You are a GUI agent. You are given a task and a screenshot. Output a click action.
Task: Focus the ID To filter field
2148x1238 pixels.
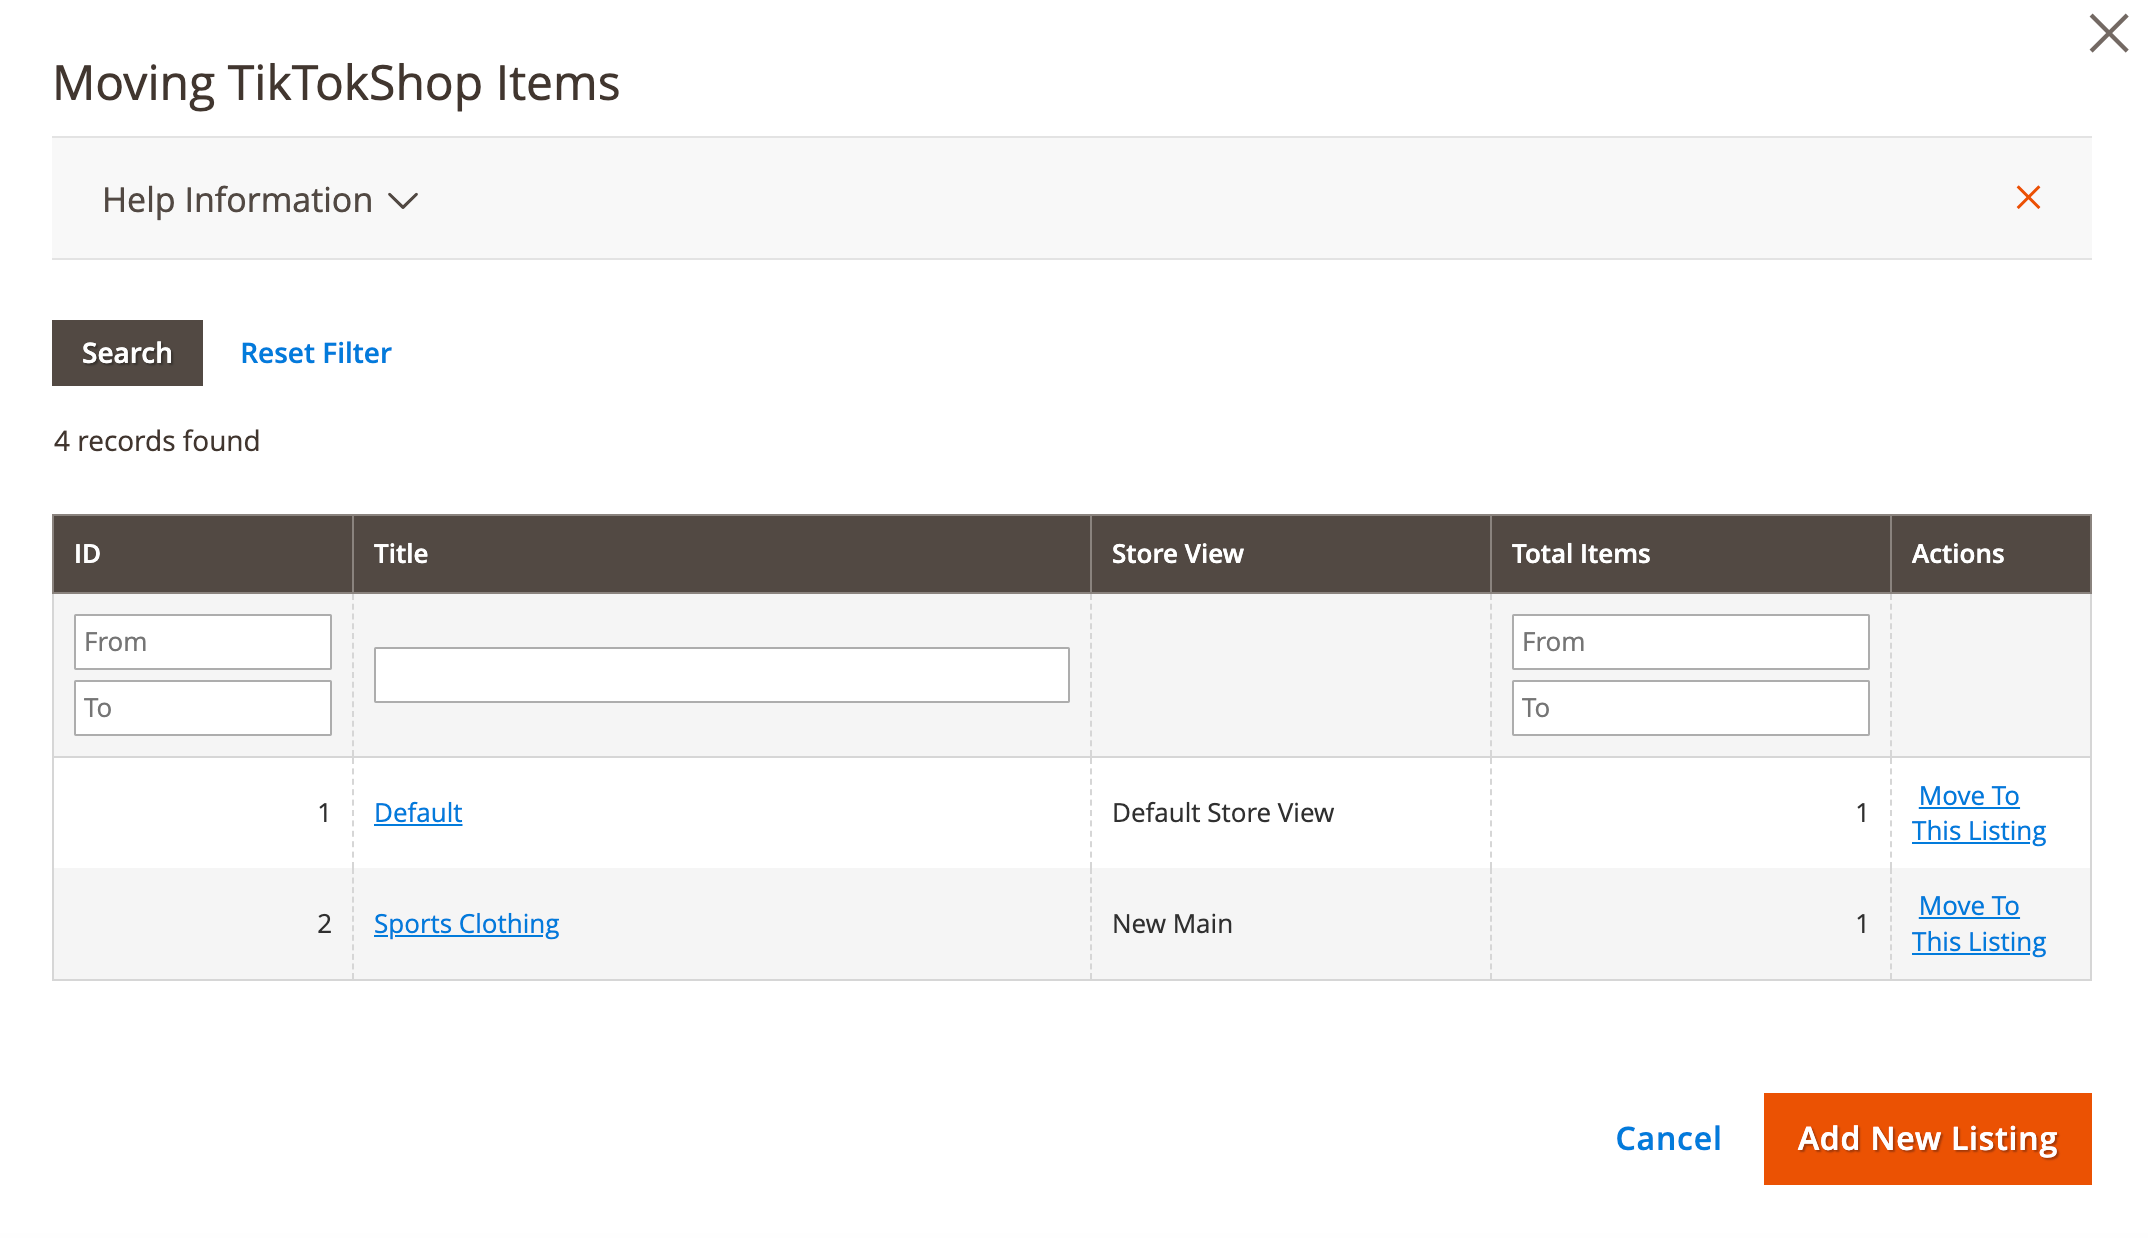[202, 707]
